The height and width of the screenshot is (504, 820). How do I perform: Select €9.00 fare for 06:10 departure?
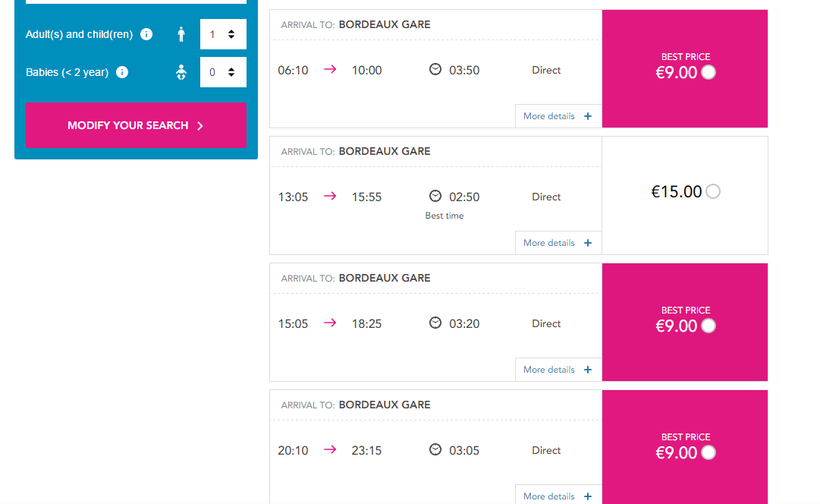point(709,72)
